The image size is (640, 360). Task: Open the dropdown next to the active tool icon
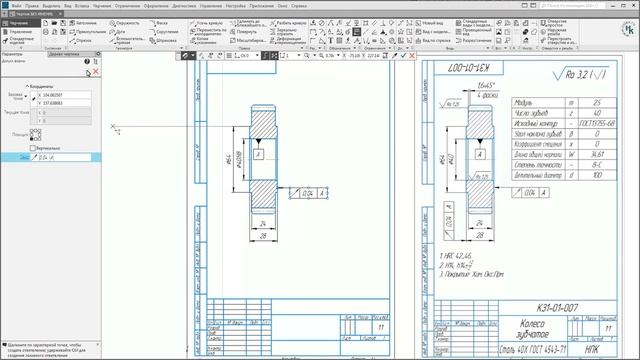(x=193, y=56)
